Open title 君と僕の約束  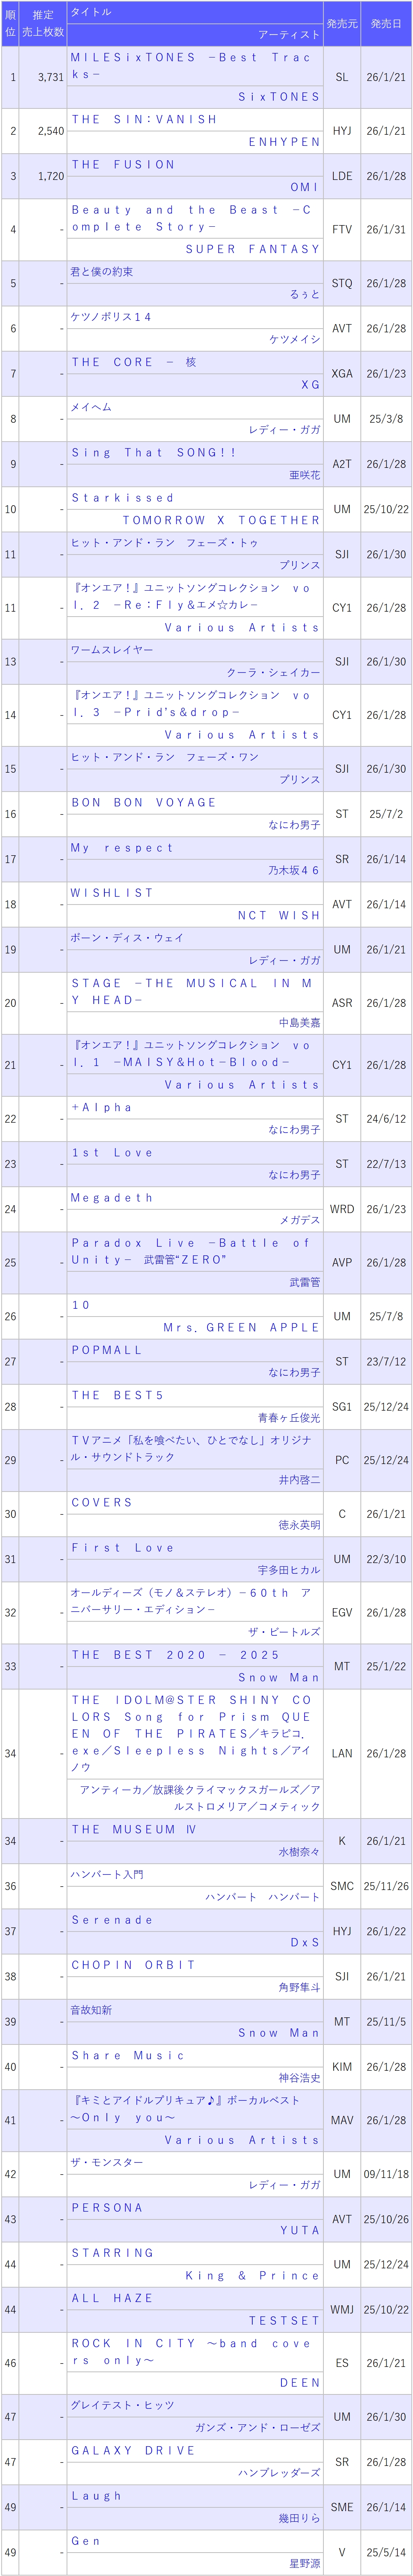(102, 271)
